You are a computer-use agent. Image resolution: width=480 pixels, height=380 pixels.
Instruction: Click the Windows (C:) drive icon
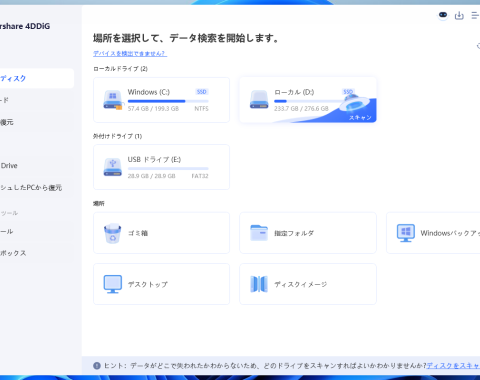[113, 100]
